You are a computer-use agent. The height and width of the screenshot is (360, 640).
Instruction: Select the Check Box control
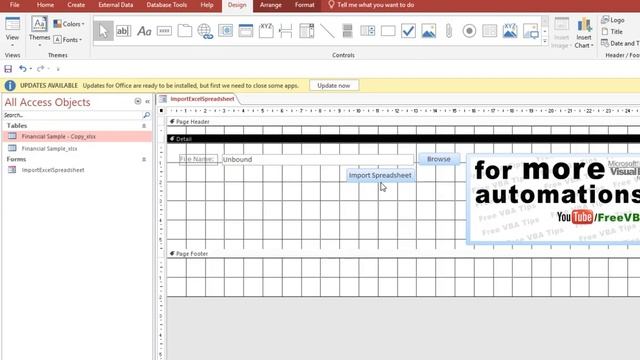408,31
